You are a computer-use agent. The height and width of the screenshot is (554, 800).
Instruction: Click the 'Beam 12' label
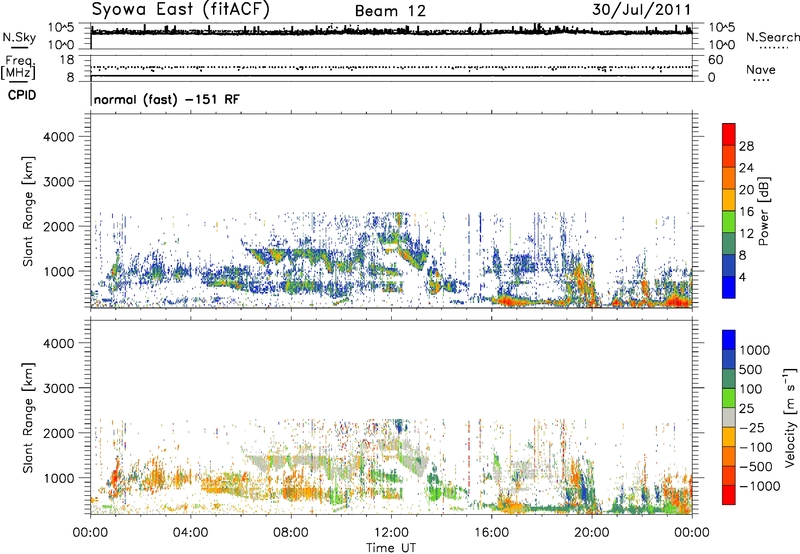(x=390, y=11)
